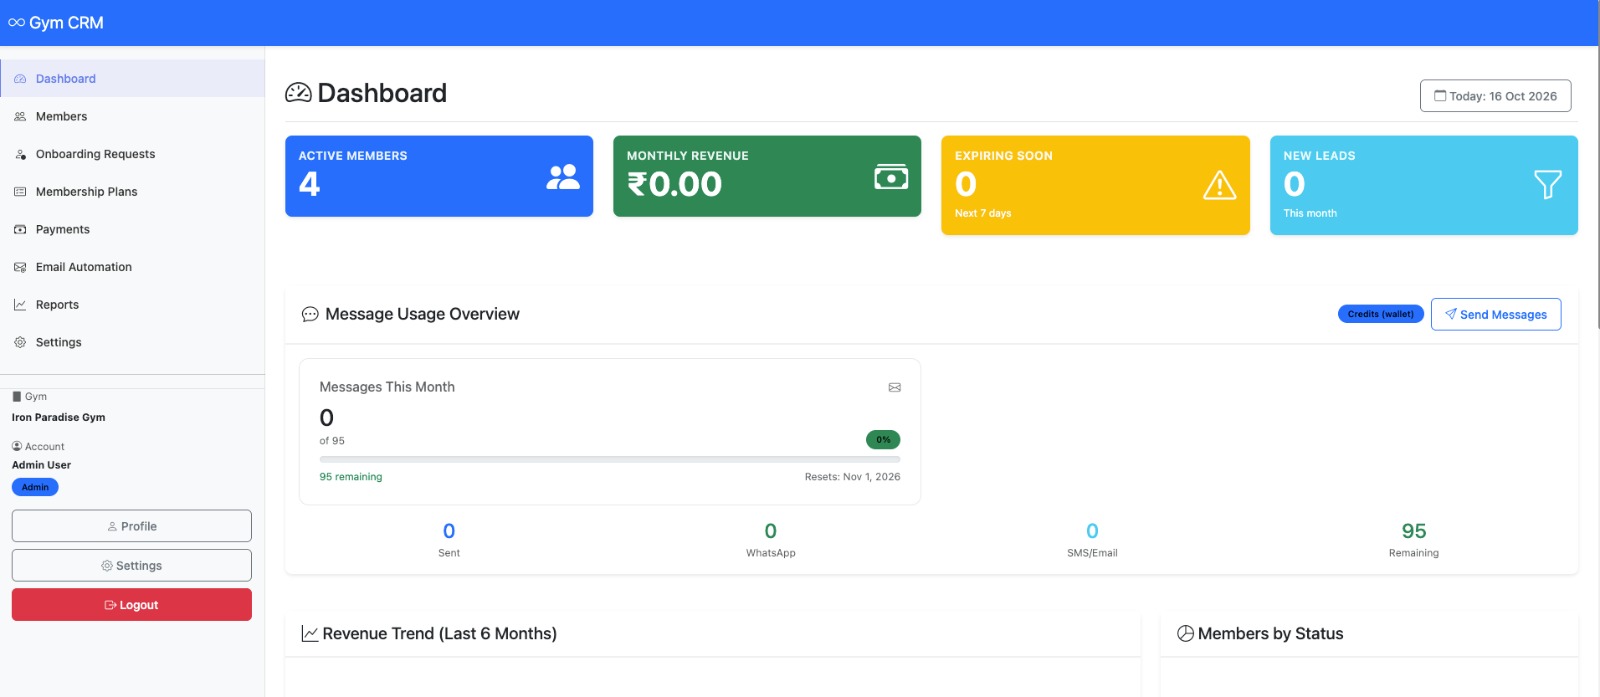Viewport: 1600px width, 697px height.
Task: Click the pie chart icon beside Members by Status
Action: [x=1185, y=634]
